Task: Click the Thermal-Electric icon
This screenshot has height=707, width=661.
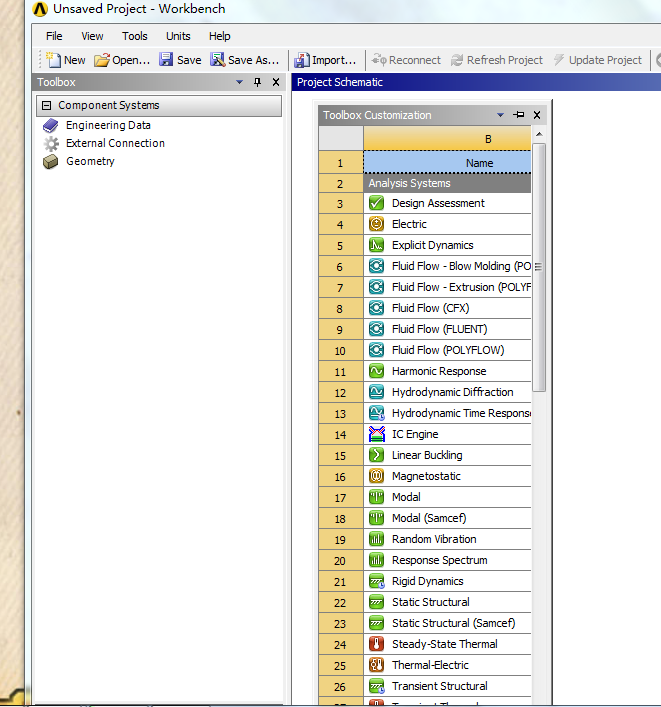Action: click(376, 665)
